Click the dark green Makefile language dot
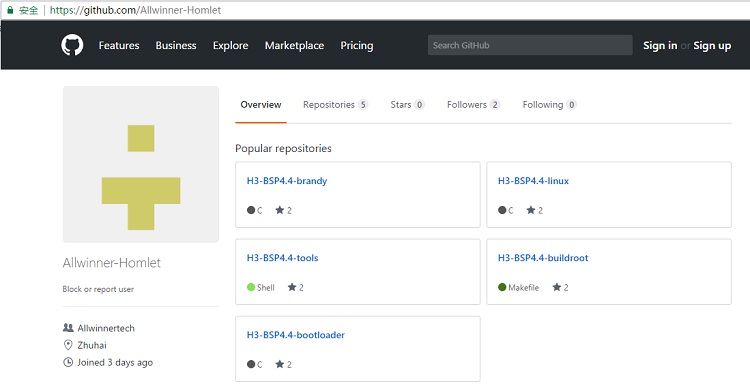 [502, 287]
